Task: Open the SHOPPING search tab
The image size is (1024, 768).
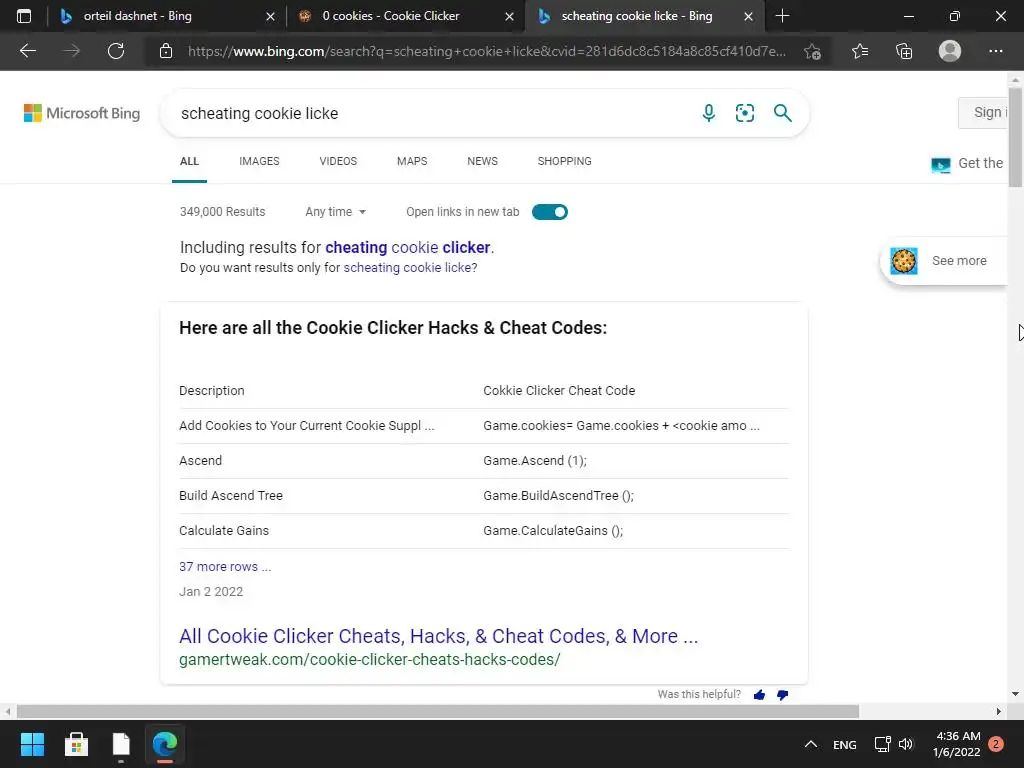Action: [x=565, y=161]
